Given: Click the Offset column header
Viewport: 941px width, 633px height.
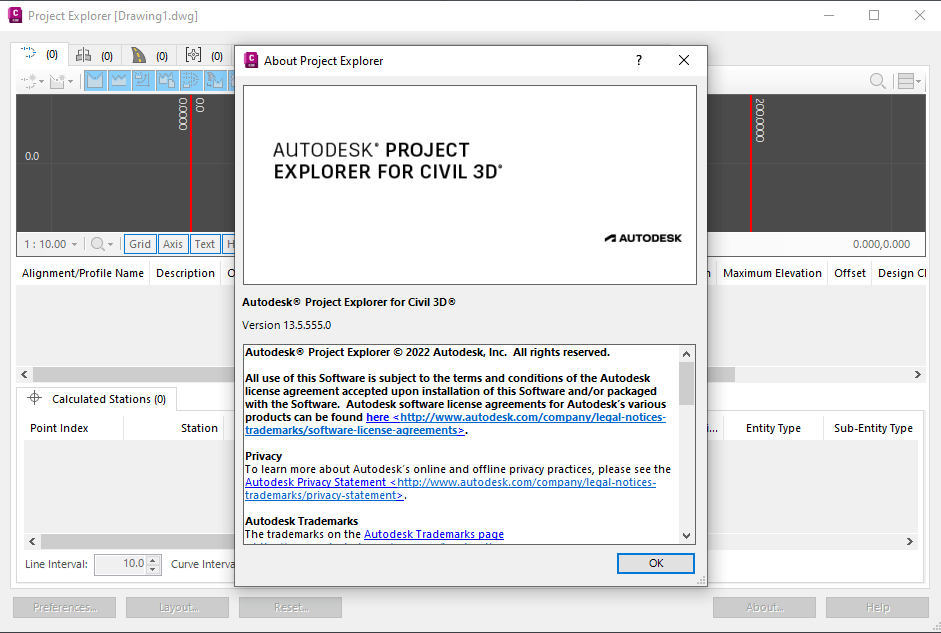Looking at the screenshot, I should click(x=850, y=273).
